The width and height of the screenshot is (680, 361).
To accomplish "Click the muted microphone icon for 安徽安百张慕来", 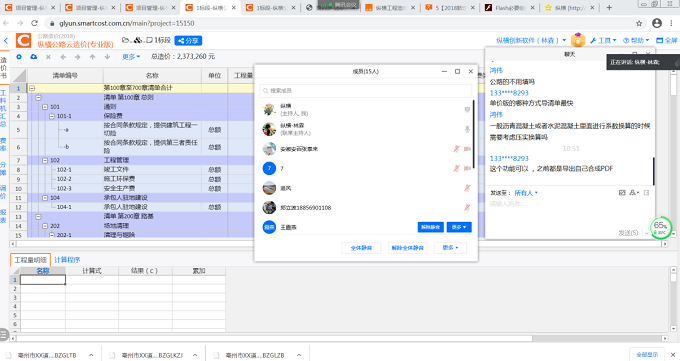I will click(x=456, y=149).
